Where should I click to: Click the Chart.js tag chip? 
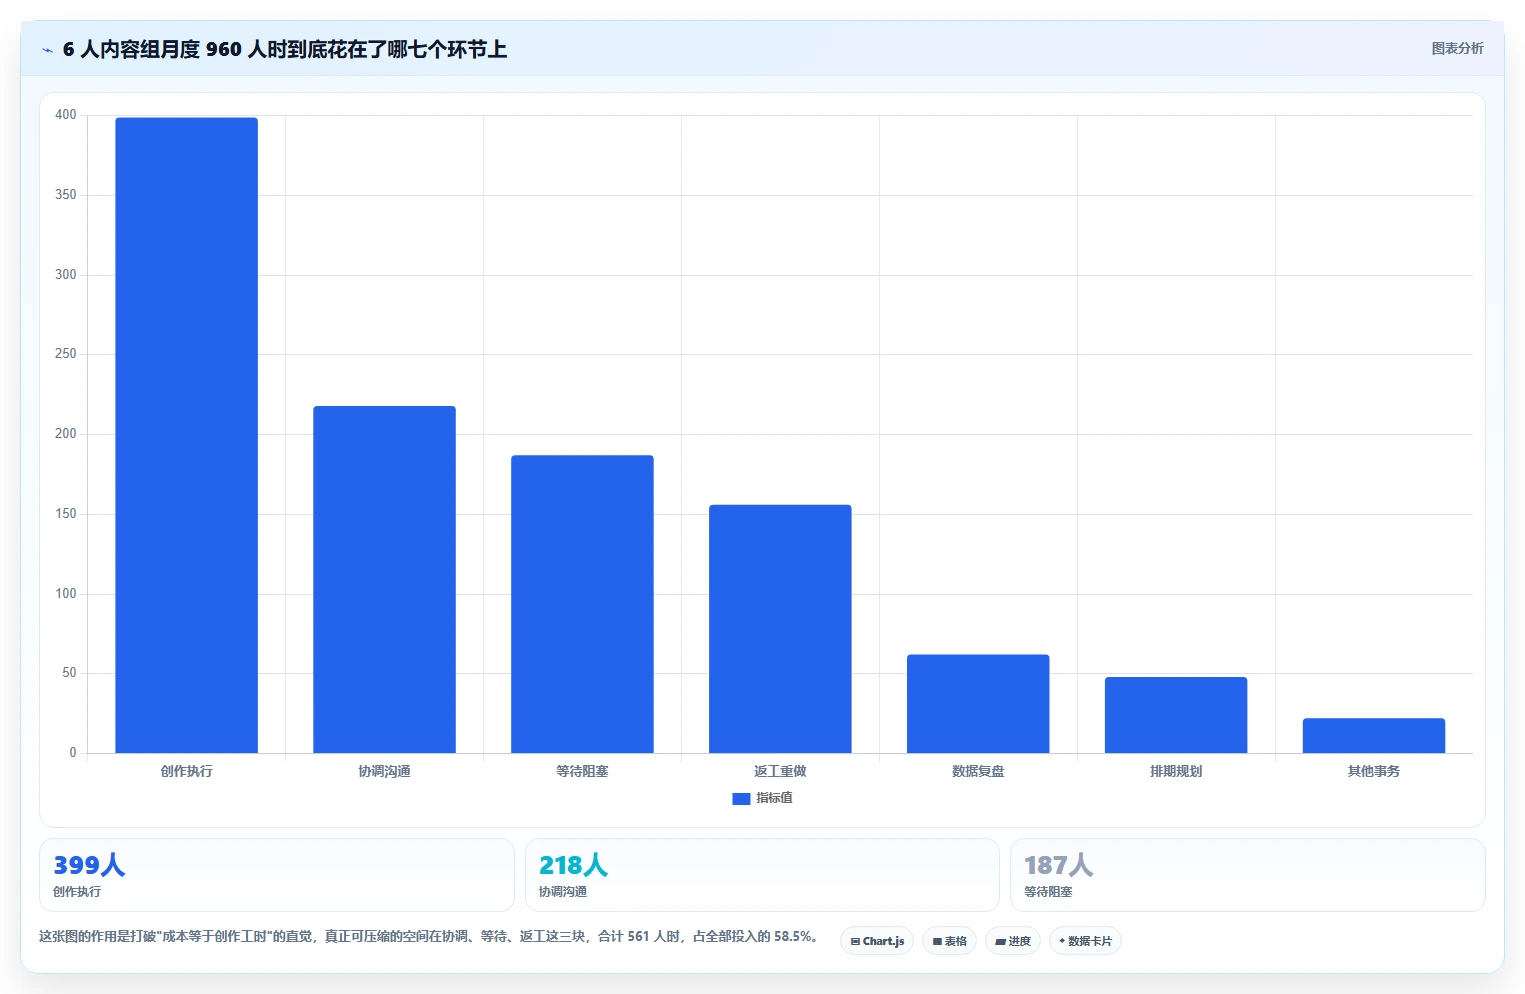877,941
